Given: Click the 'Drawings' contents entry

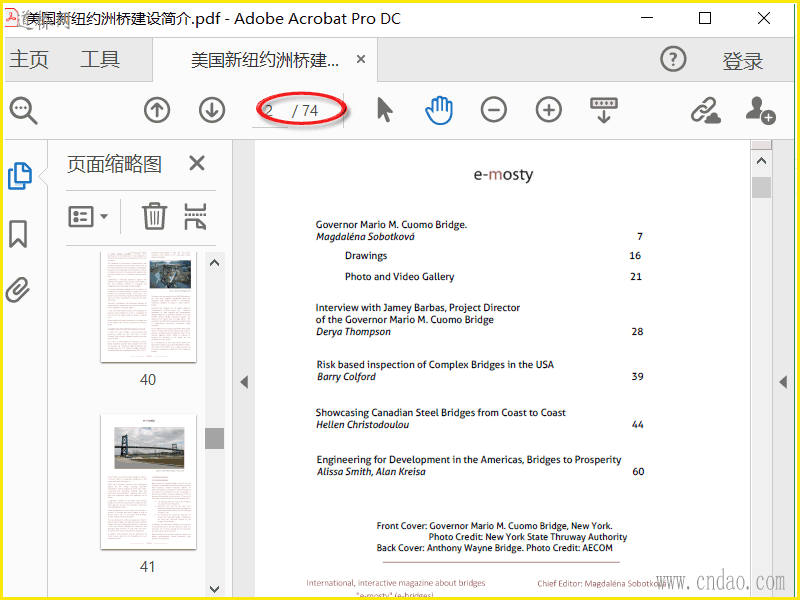Looking at the screenshot, I should coord(366,256).
